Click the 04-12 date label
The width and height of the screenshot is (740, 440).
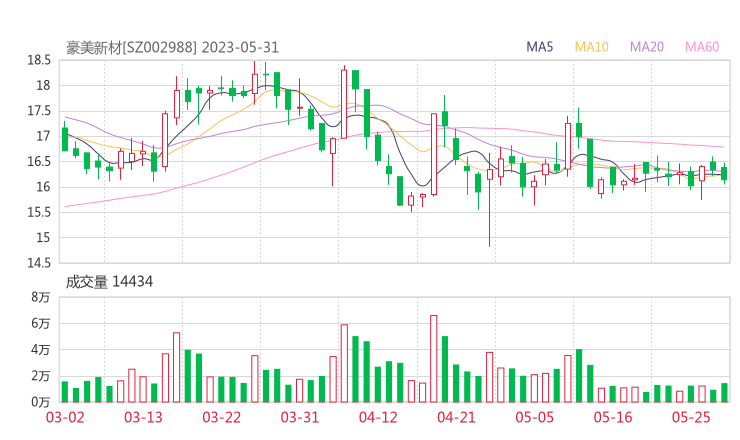[378, 417]
